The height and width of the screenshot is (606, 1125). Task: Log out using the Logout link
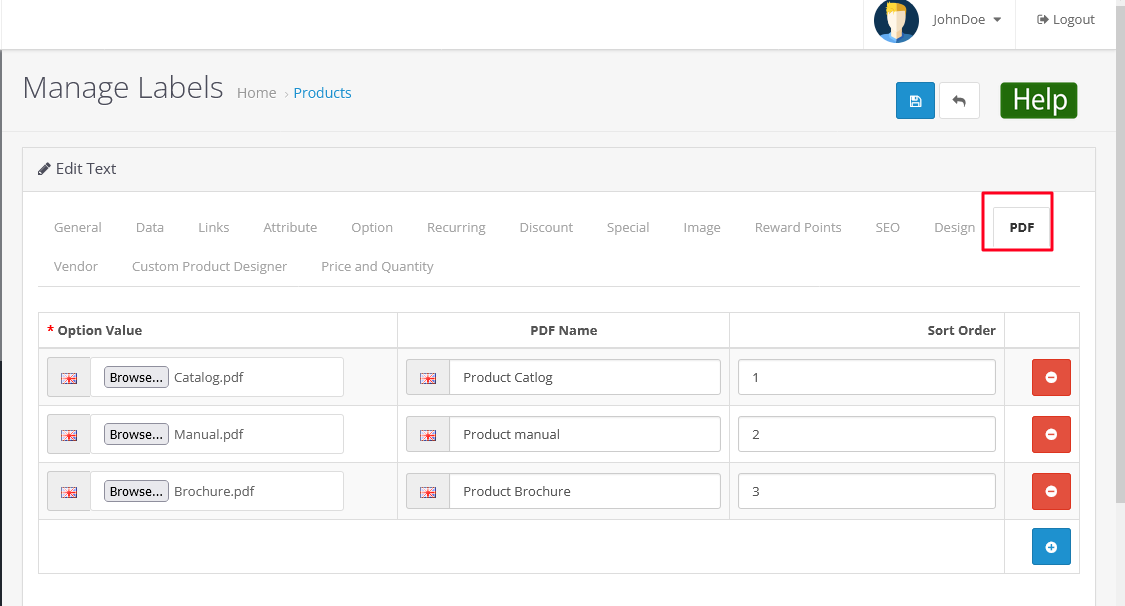coord(1066,20)
